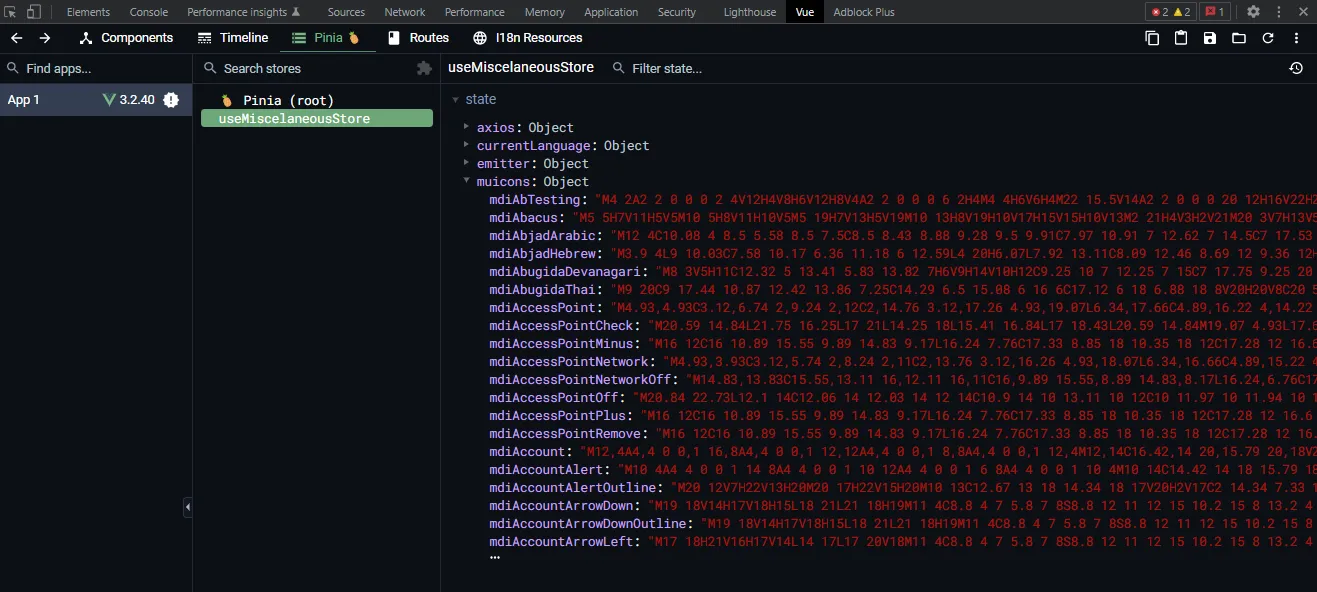
Task: Switch to the Sources tab
Action: pos(346,12)
